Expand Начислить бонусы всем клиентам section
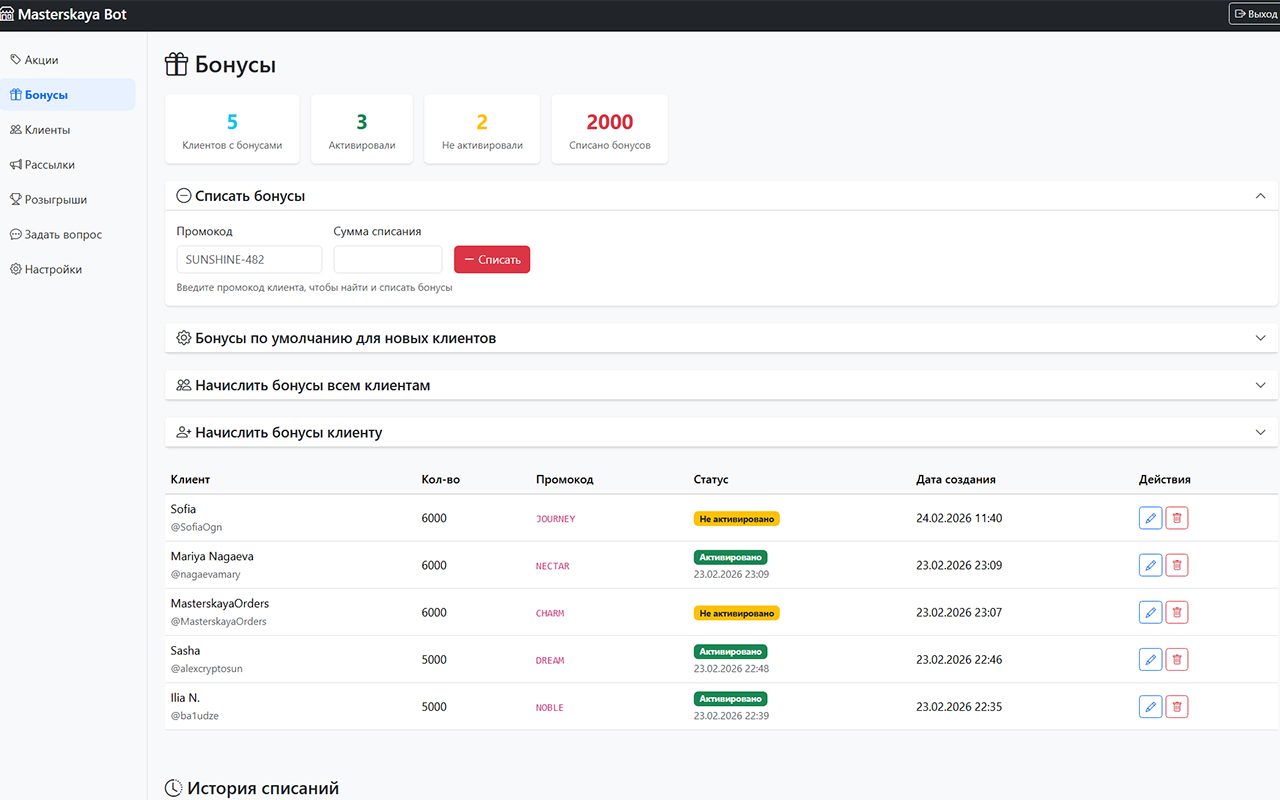 tap(1260, 385)
